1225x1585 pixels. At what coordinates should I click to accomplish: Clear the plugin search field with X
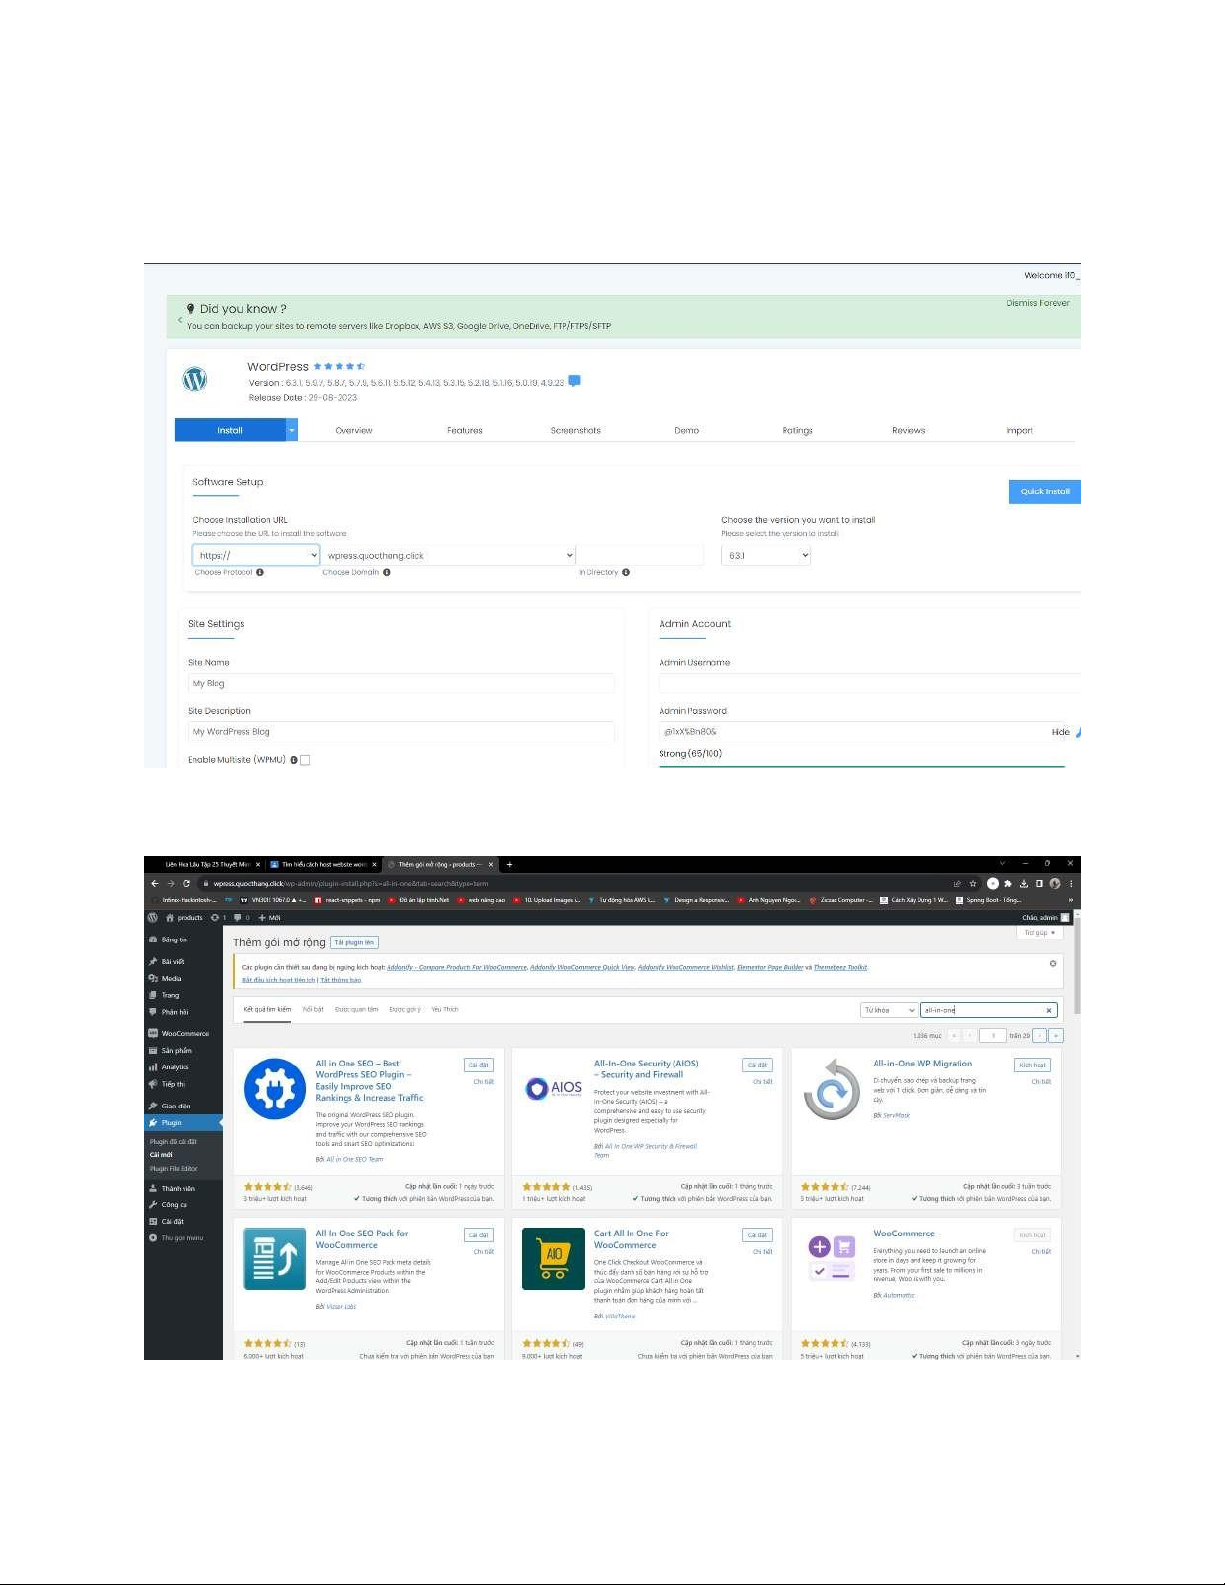[1048, 1010]
